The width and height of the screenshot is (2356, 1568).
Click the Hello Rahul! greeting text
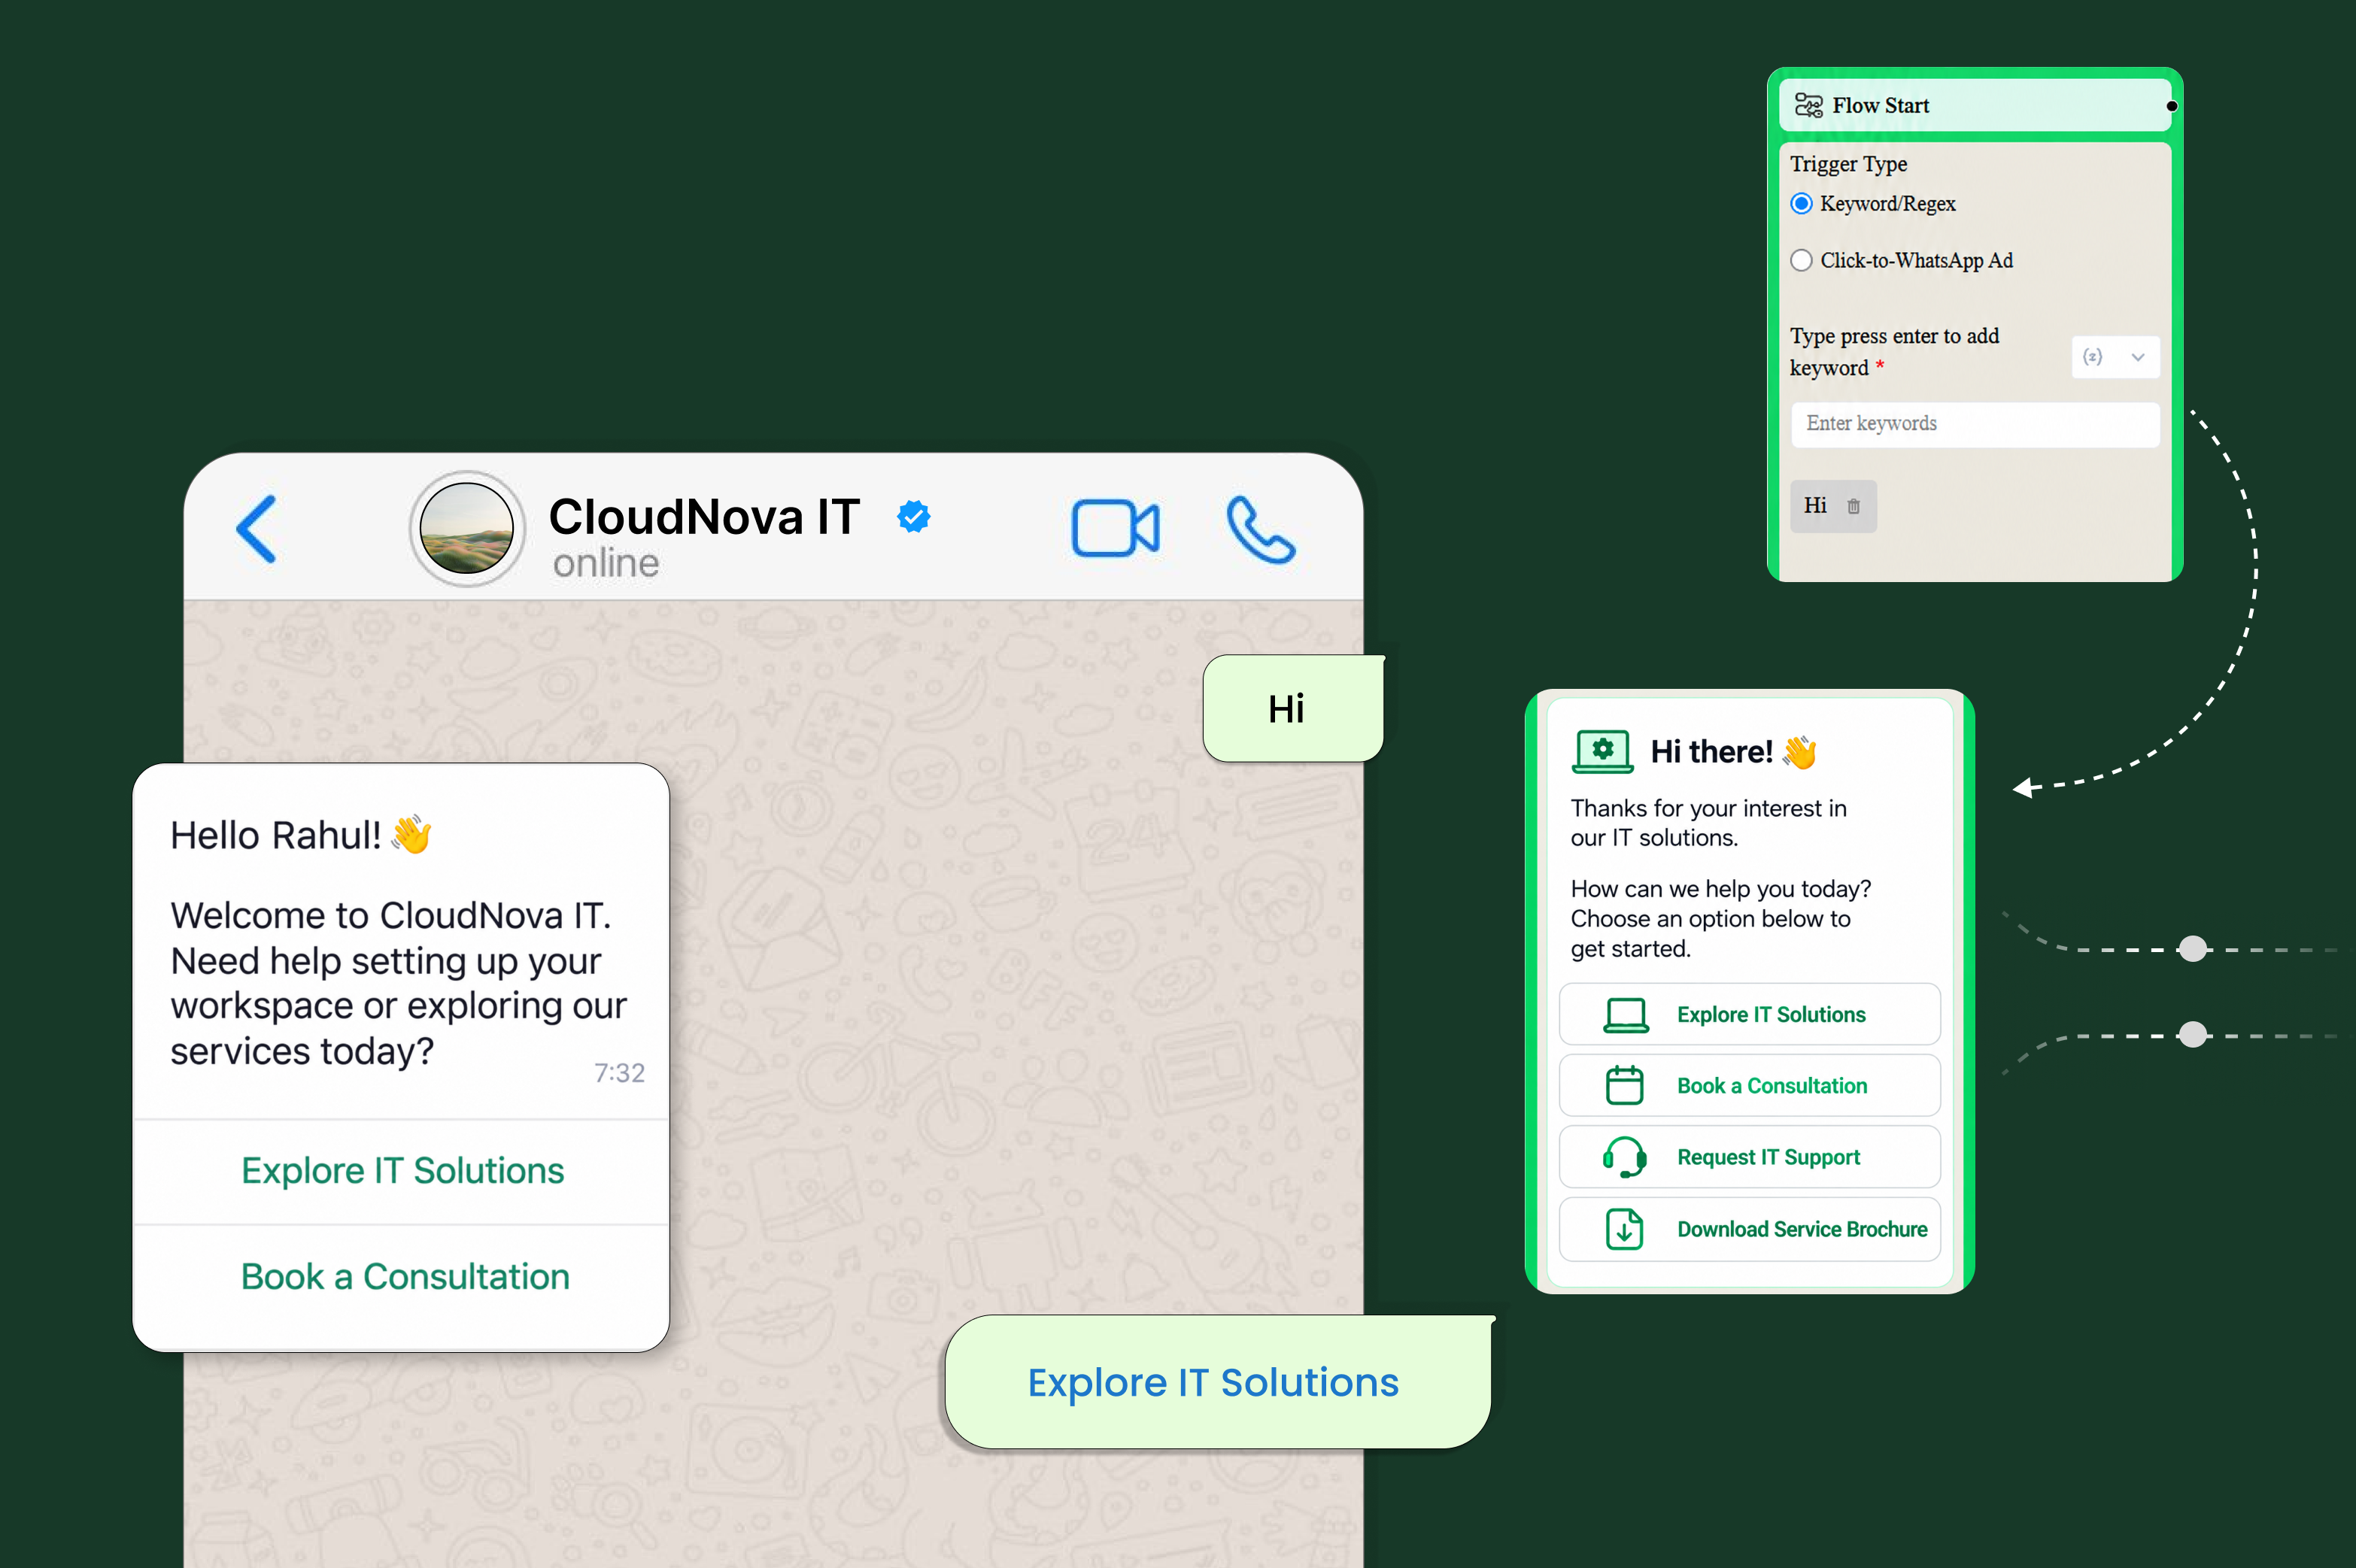300,835
